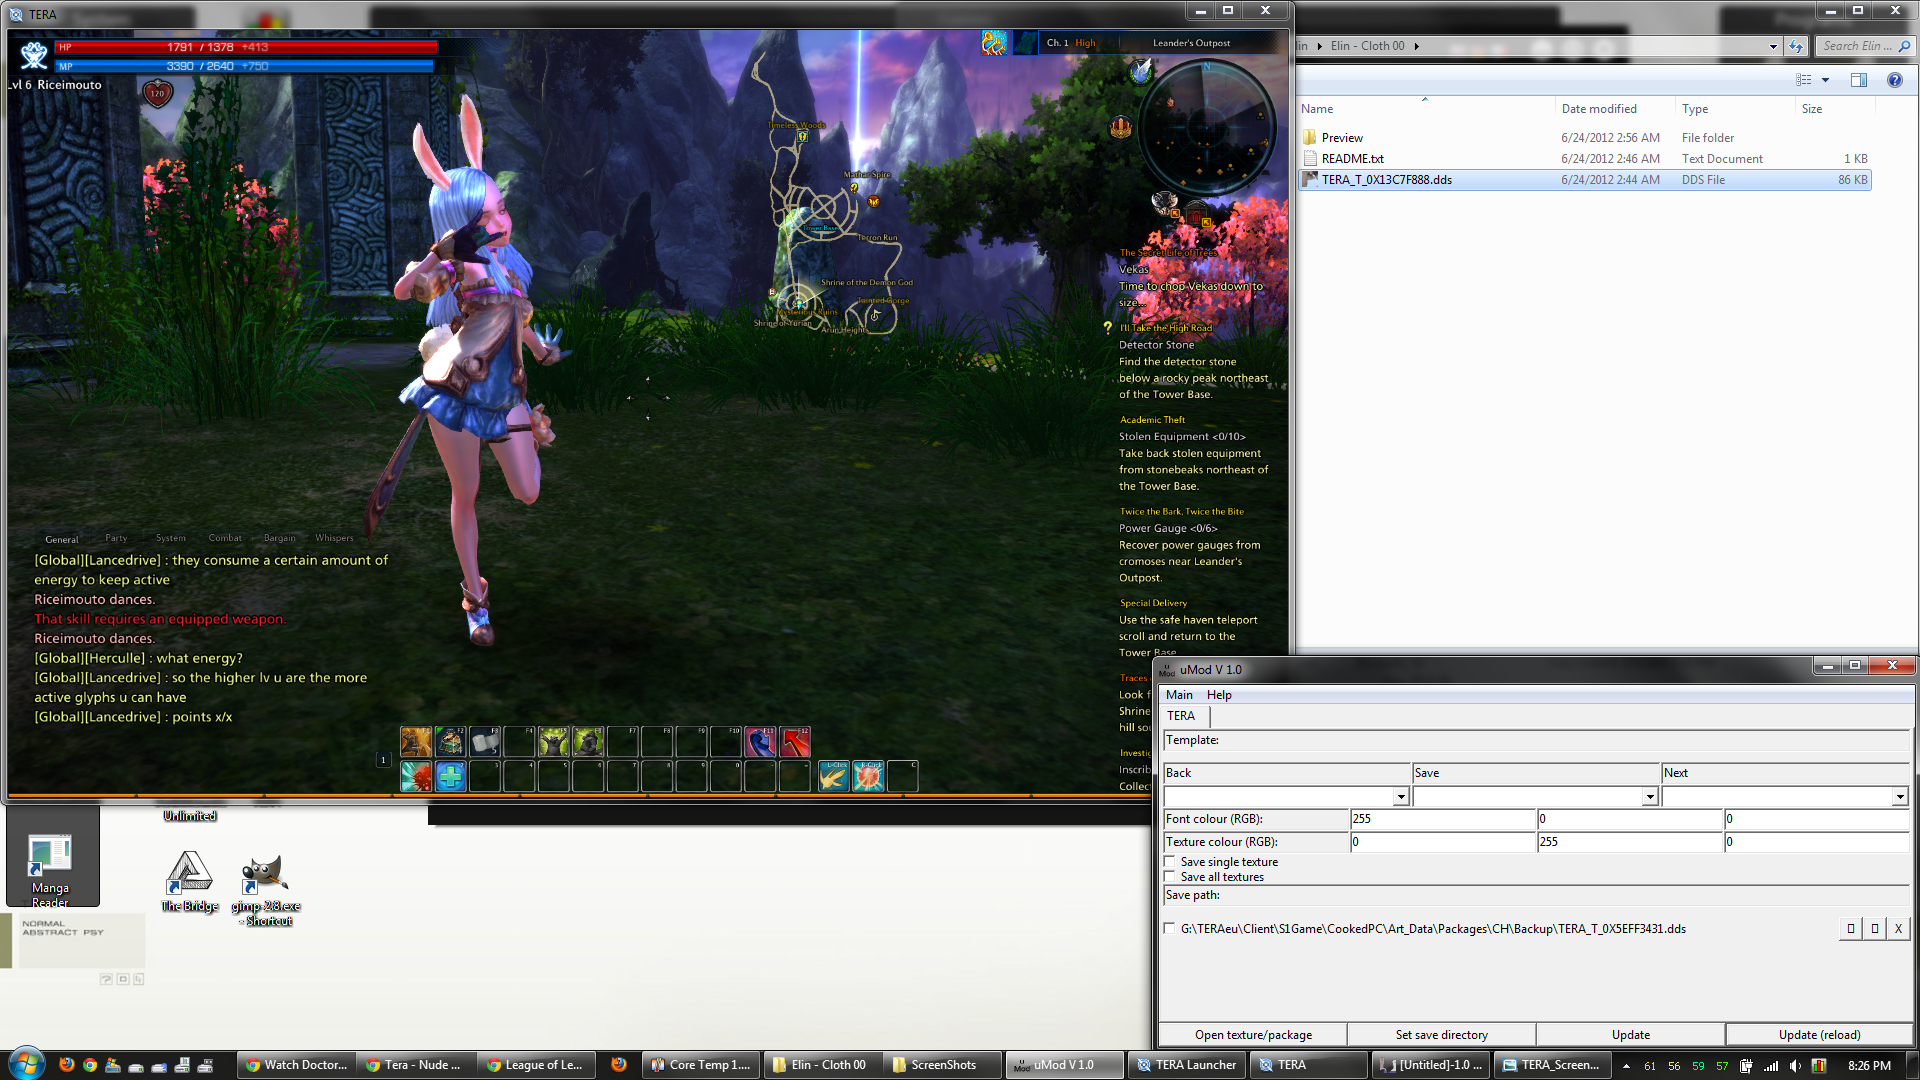Use the blue hook F11 skill
This screenshot has width=1920, height=1080.
[x=760, y=741]
